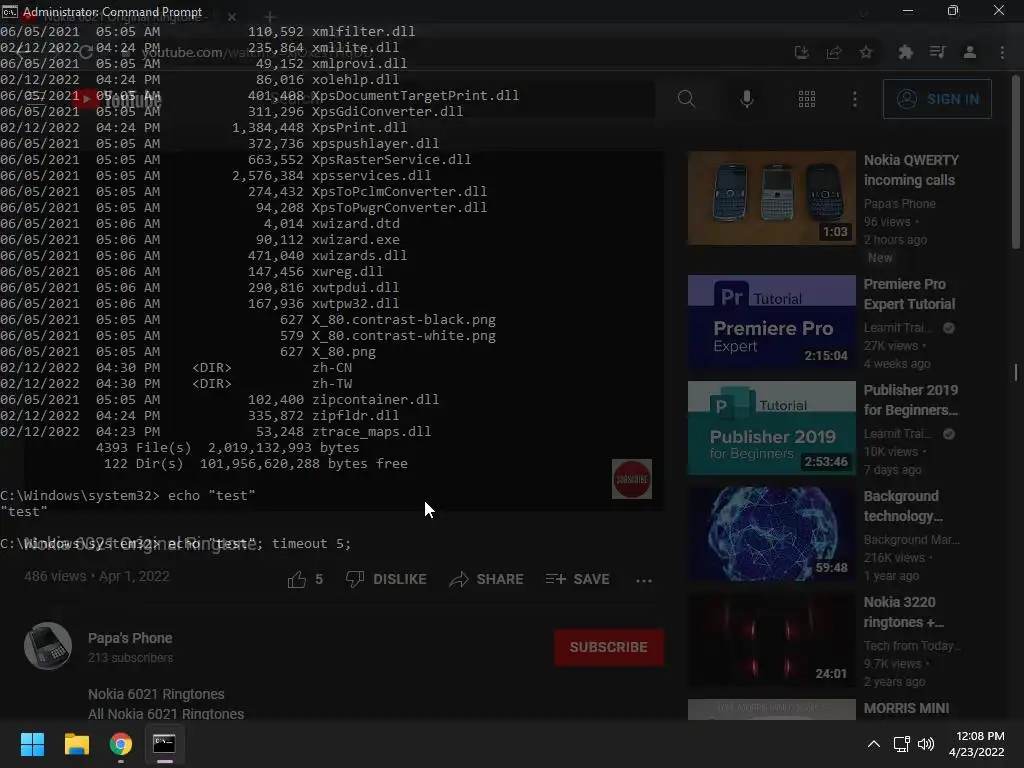Click the MORRIS MINI video title

[x=906, y=708]
